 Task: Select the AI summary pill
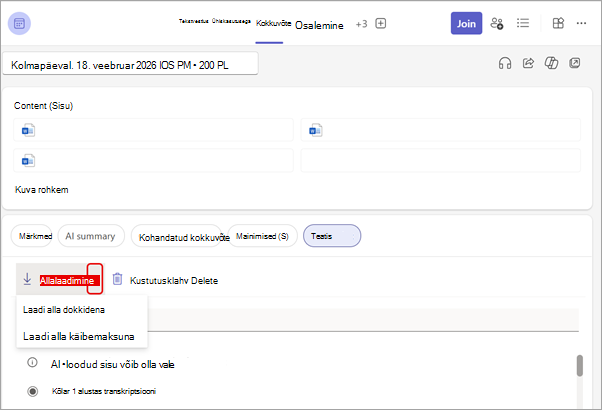[x=91, y=236]
